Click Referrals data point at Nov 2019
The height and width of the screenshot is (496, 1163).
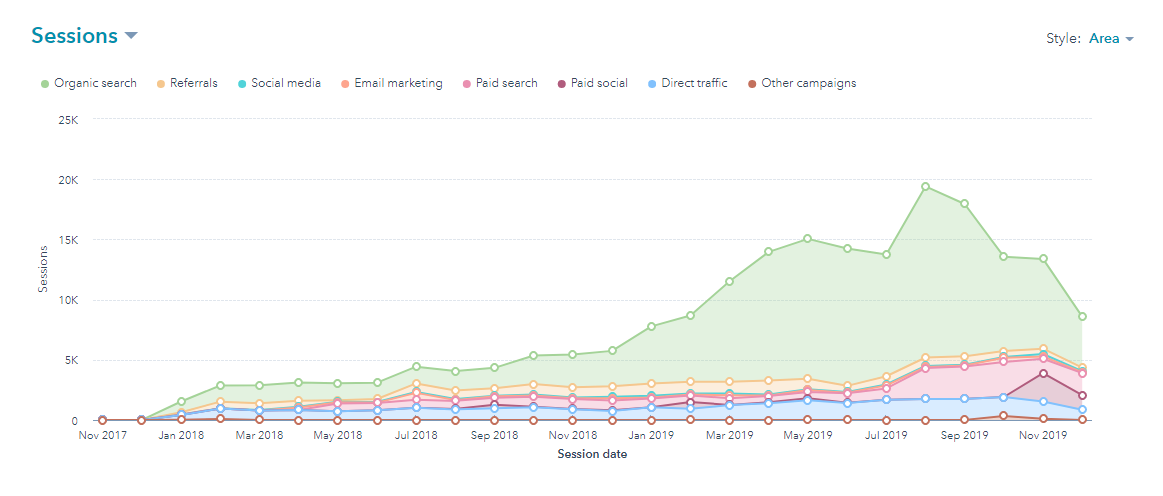coord(1043,349)
